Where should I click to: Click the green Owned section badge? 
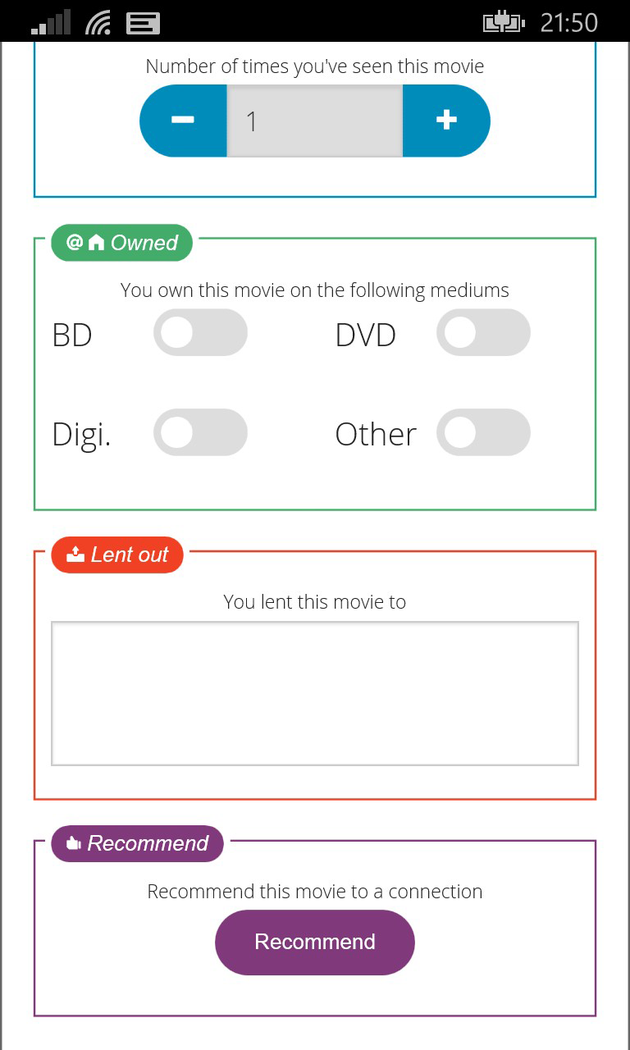click(x=122, y=243)
